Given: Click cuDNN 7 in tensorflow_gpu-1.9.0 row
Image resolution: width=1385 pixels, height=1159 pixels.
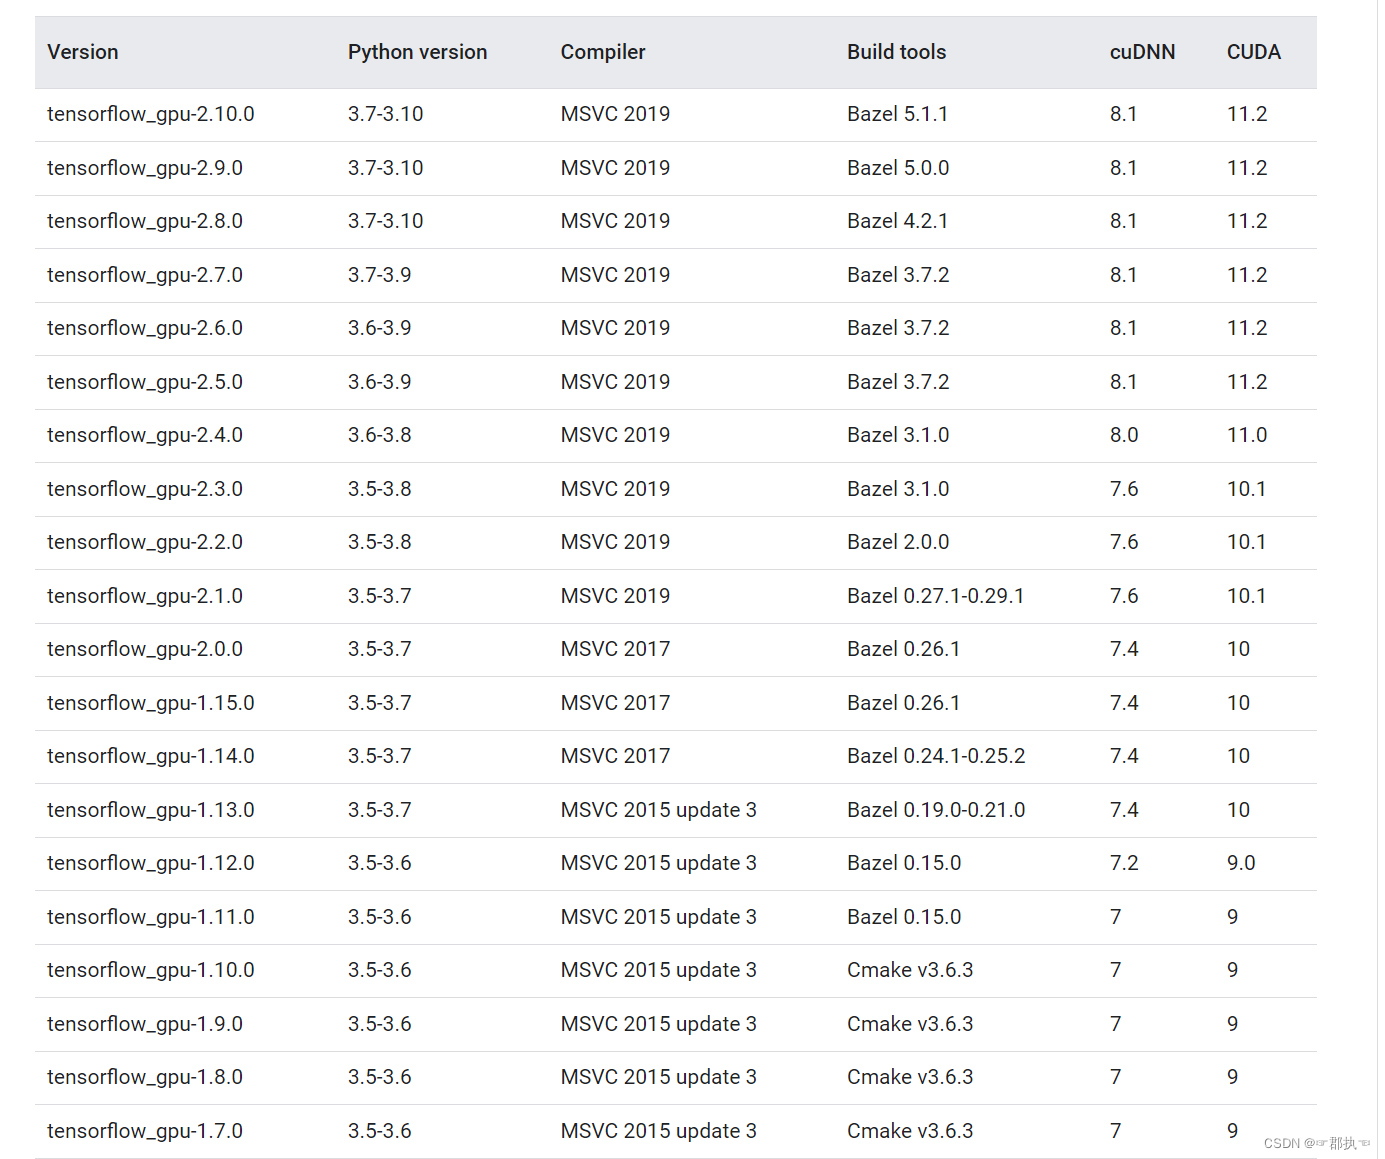Looking at the screenshot, I should [1116, 1024].
